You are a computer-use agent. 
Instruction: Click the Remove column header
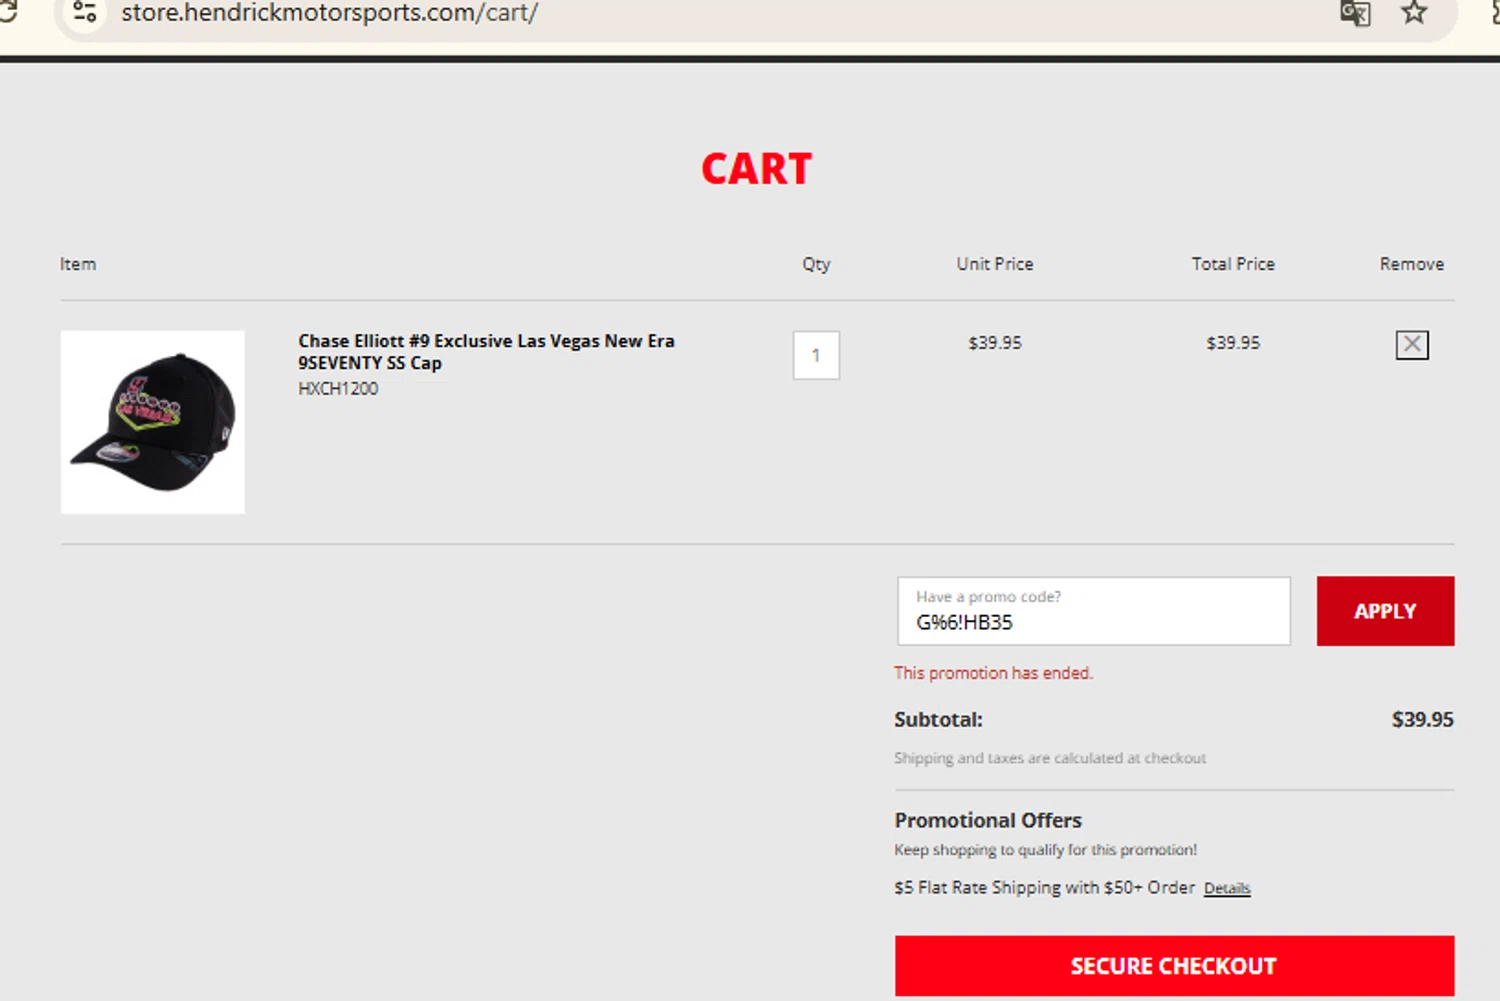1412,264
